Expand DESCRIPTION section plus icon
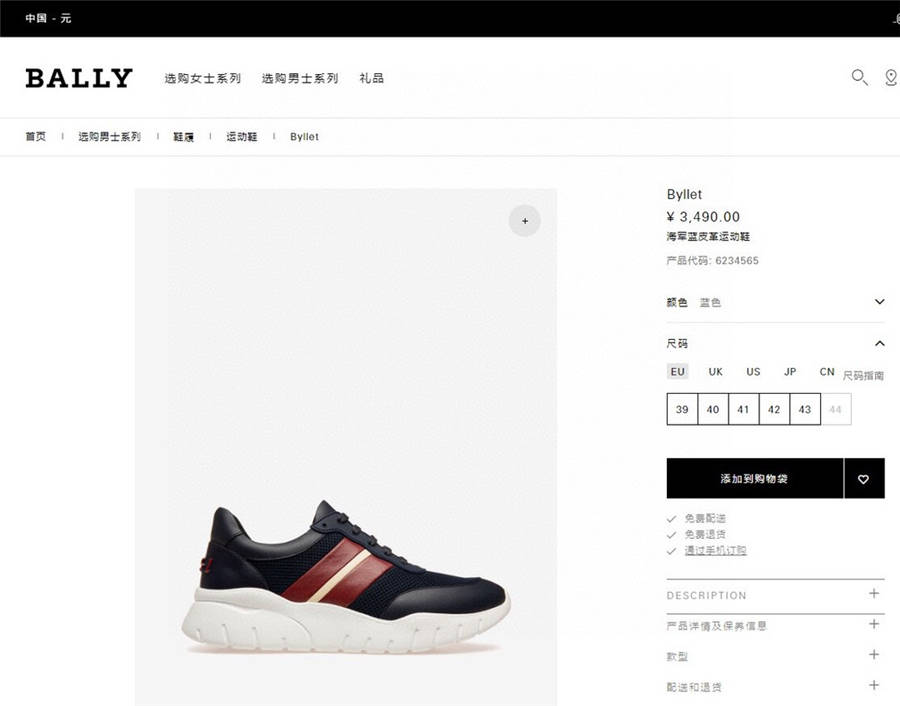 874,593
